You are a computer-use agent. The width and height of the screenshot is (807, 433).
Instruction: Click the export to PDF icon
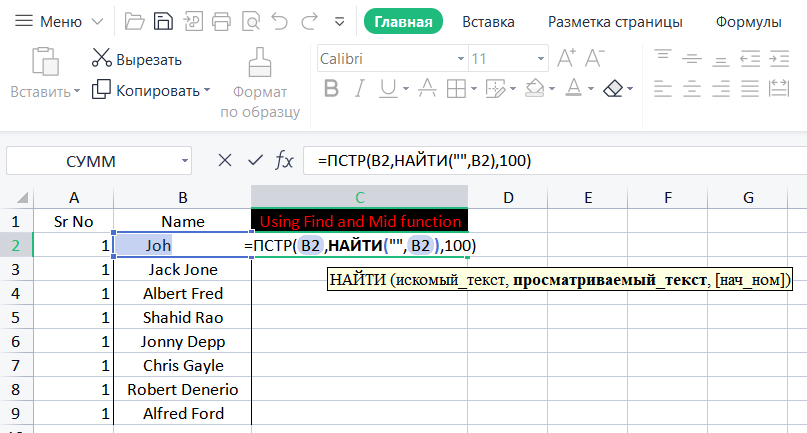click(x=193, y=22)
